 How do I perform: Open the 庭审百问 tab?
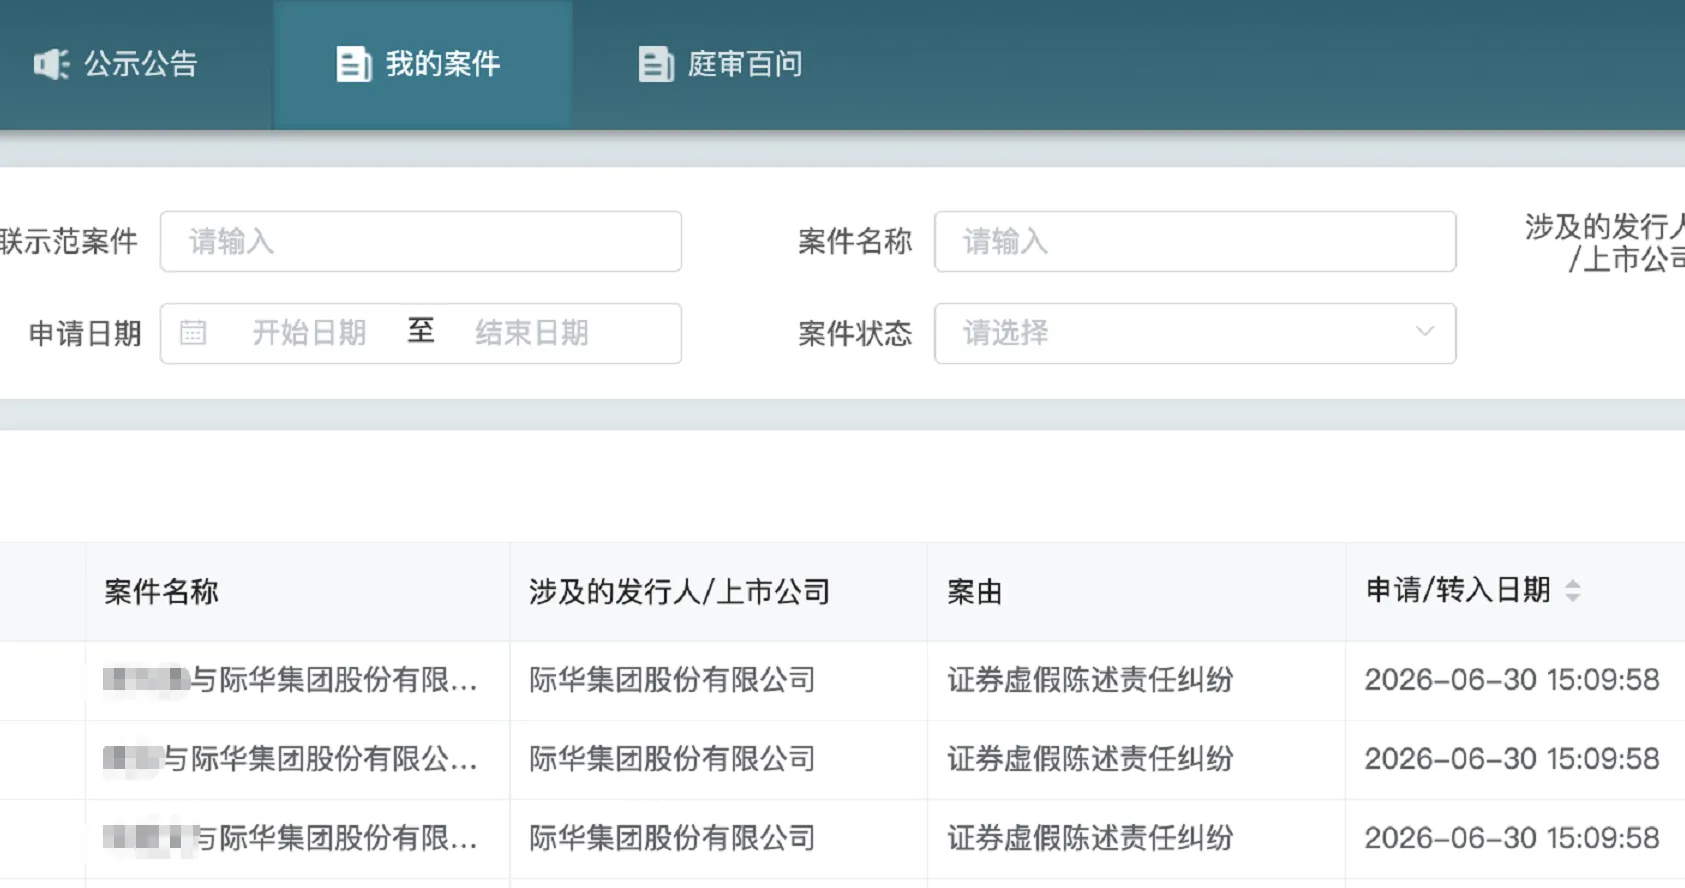721,64
